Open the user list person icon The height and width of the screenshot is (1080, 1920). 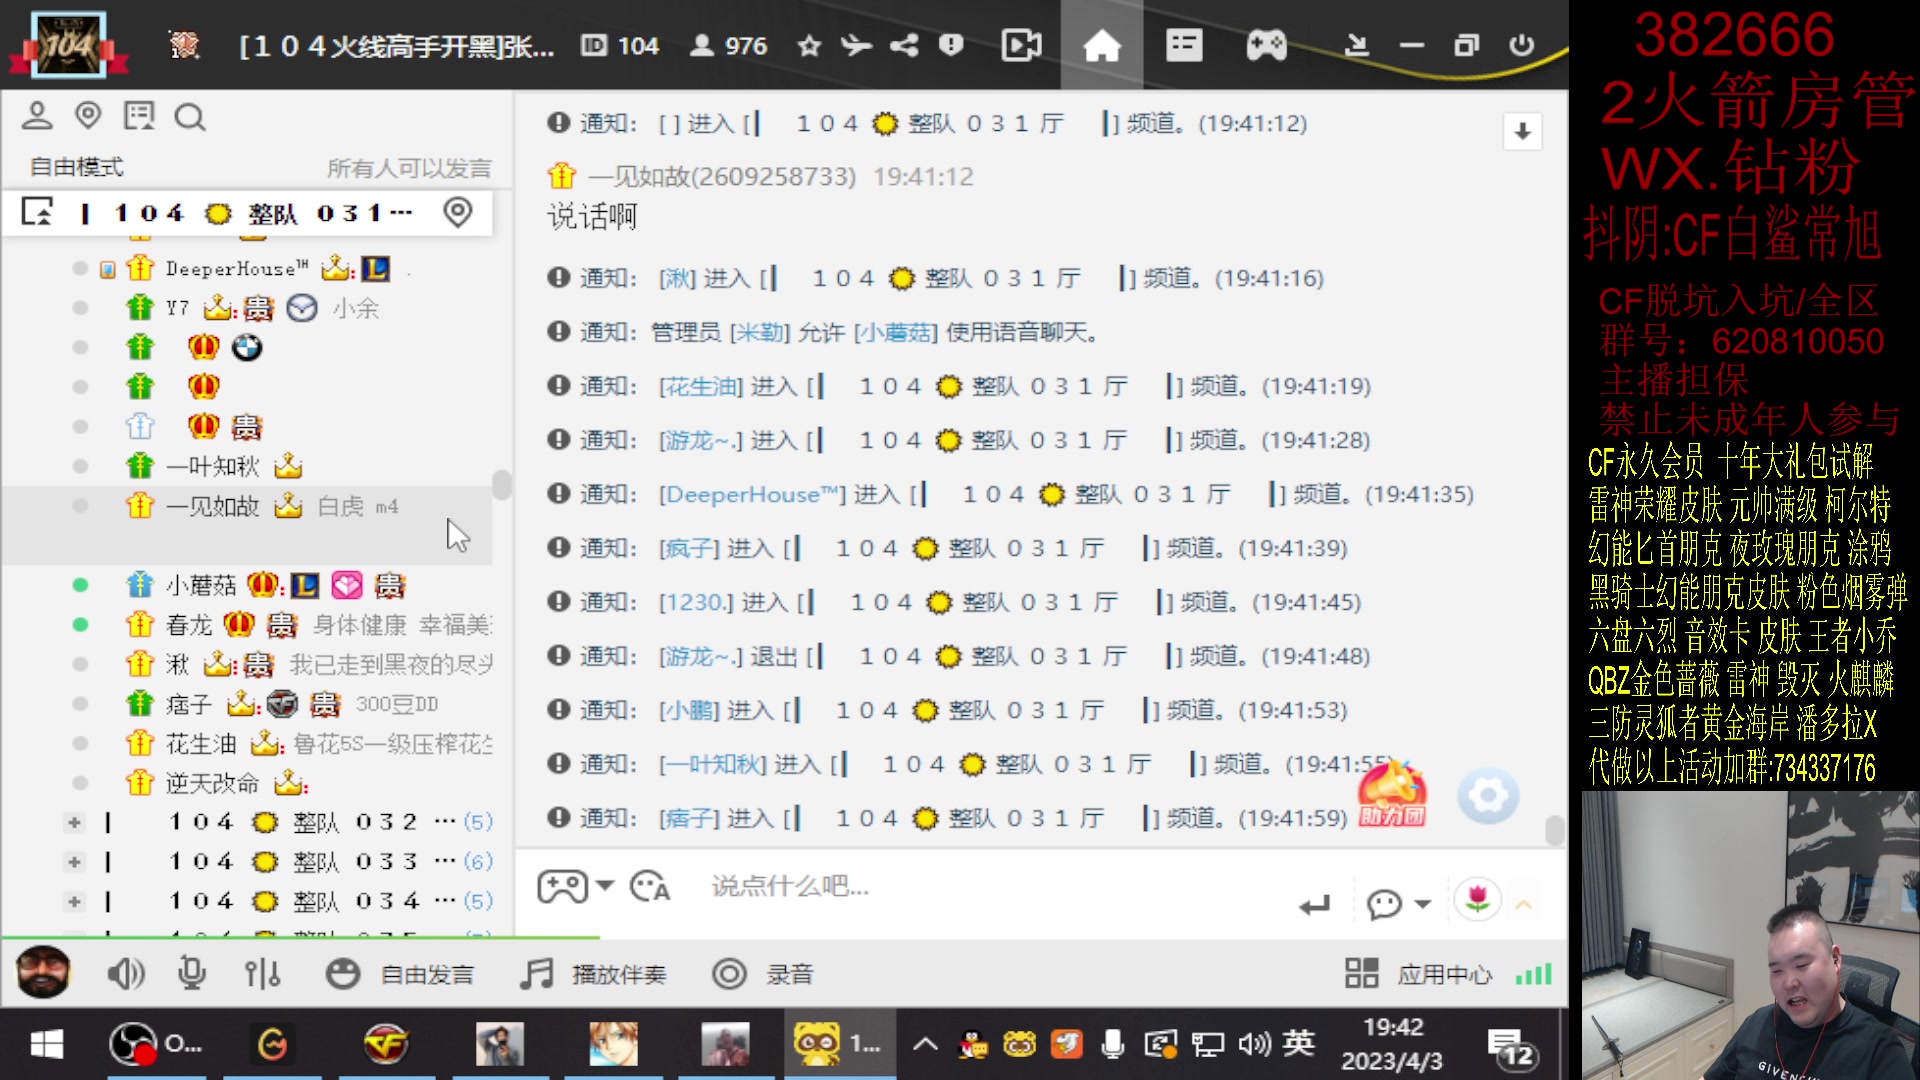[x=37, y=116]
